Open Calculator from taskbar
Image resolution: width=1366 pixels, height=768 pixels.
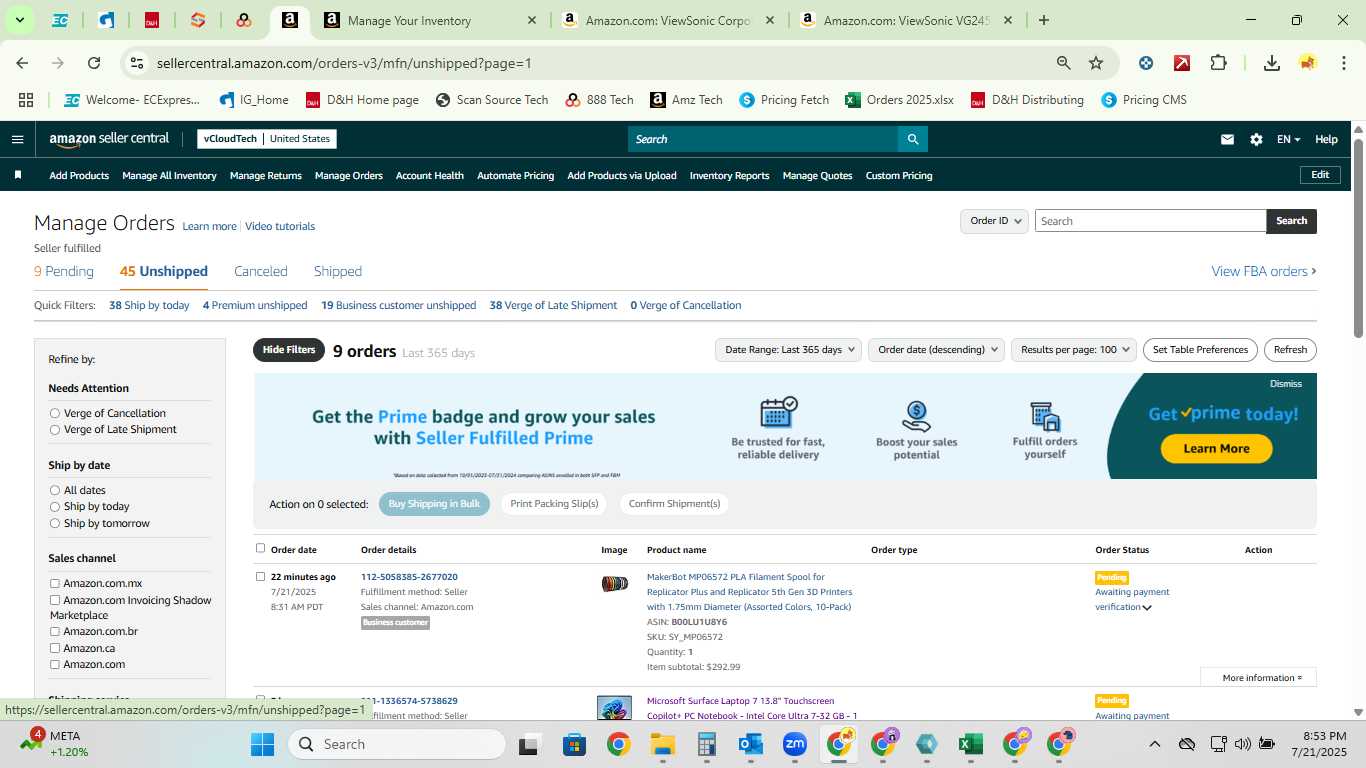[707, 744]
